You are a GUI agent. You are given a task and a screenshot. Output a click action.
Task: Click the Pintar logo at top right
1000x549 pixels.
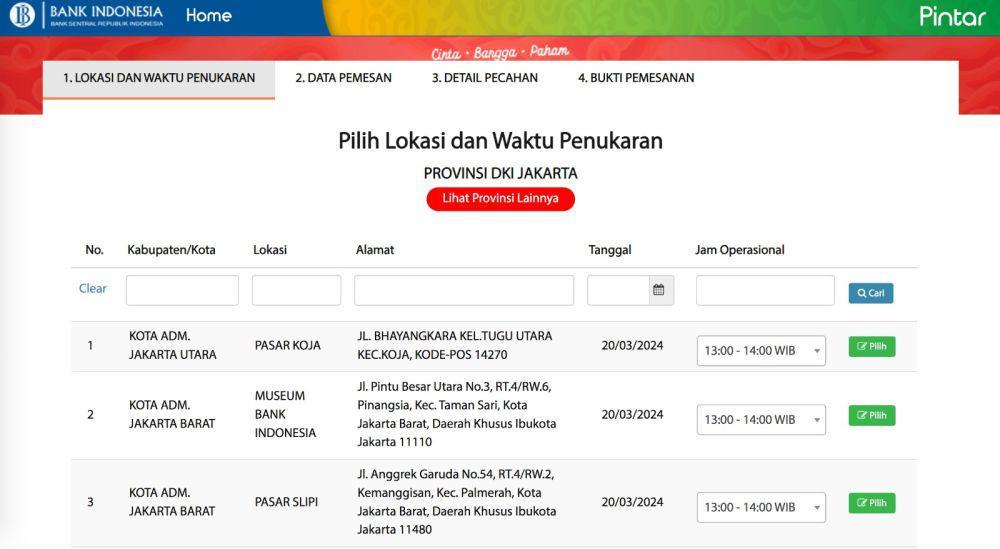(952, 16)
